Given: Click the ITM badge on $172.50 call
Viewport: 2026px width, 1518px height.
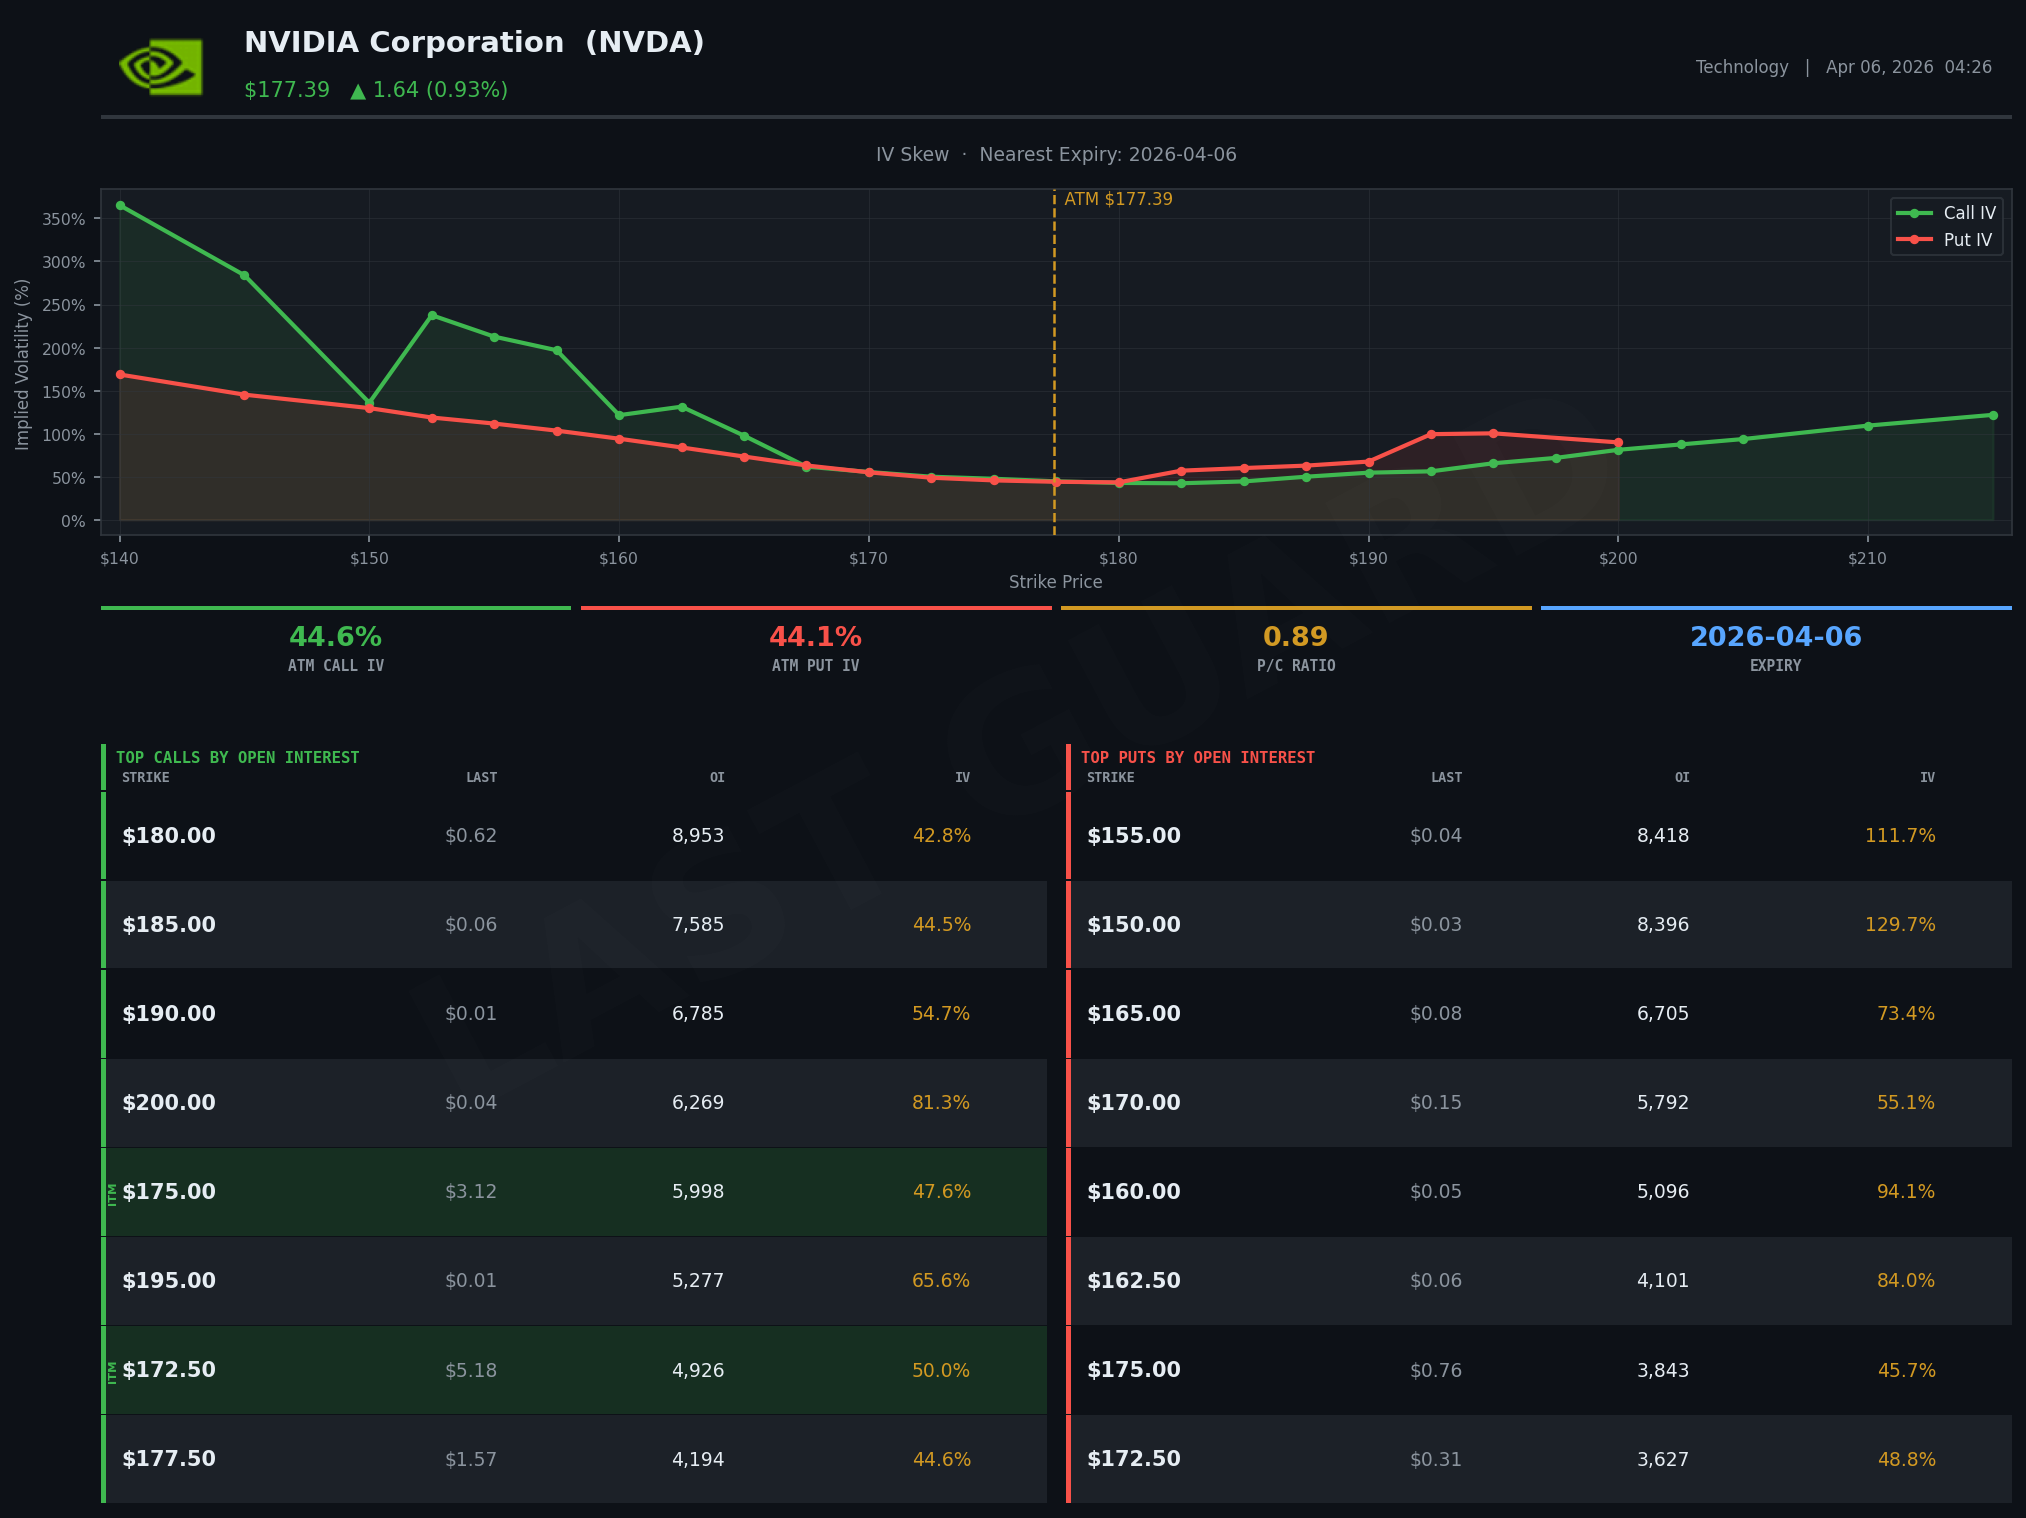Looking at the screenshot, I should [x=112, y=1372].
